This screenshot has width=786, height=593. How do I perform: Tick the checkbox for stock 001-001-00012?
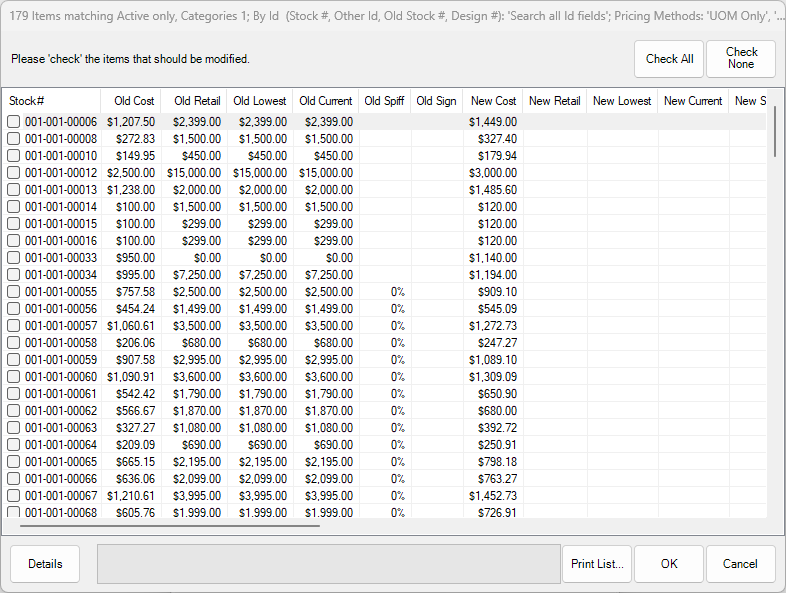14,173
